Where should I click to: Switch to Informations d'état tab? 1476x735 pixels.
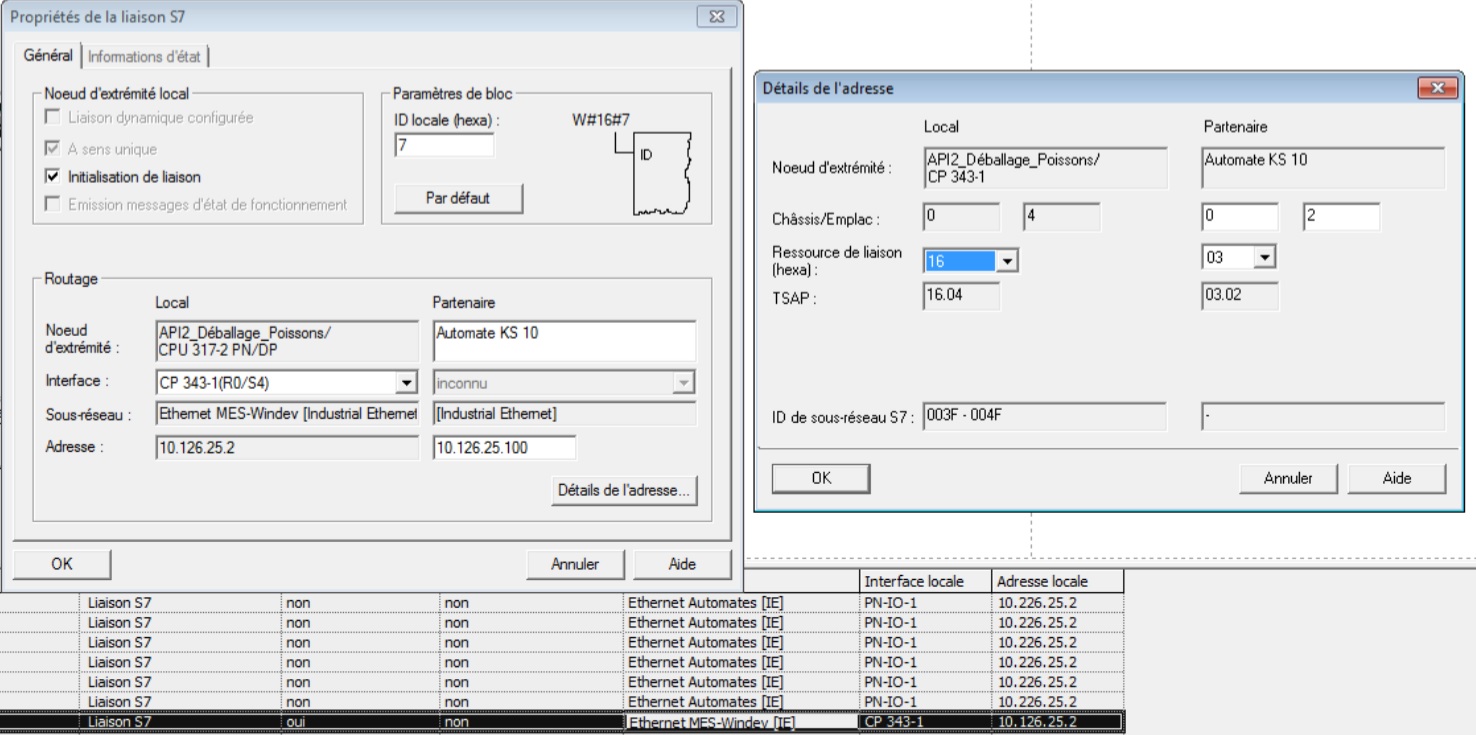point(145,56)
